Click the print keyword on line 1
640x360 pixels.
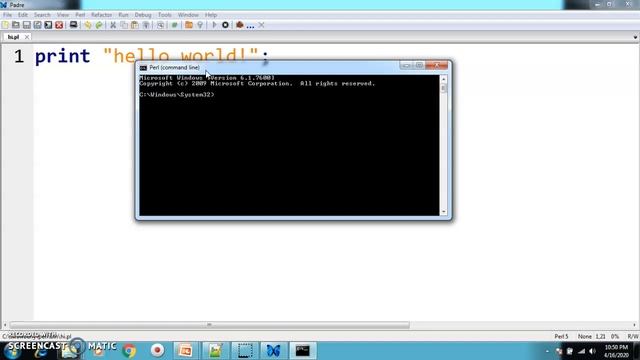(62, 56)
